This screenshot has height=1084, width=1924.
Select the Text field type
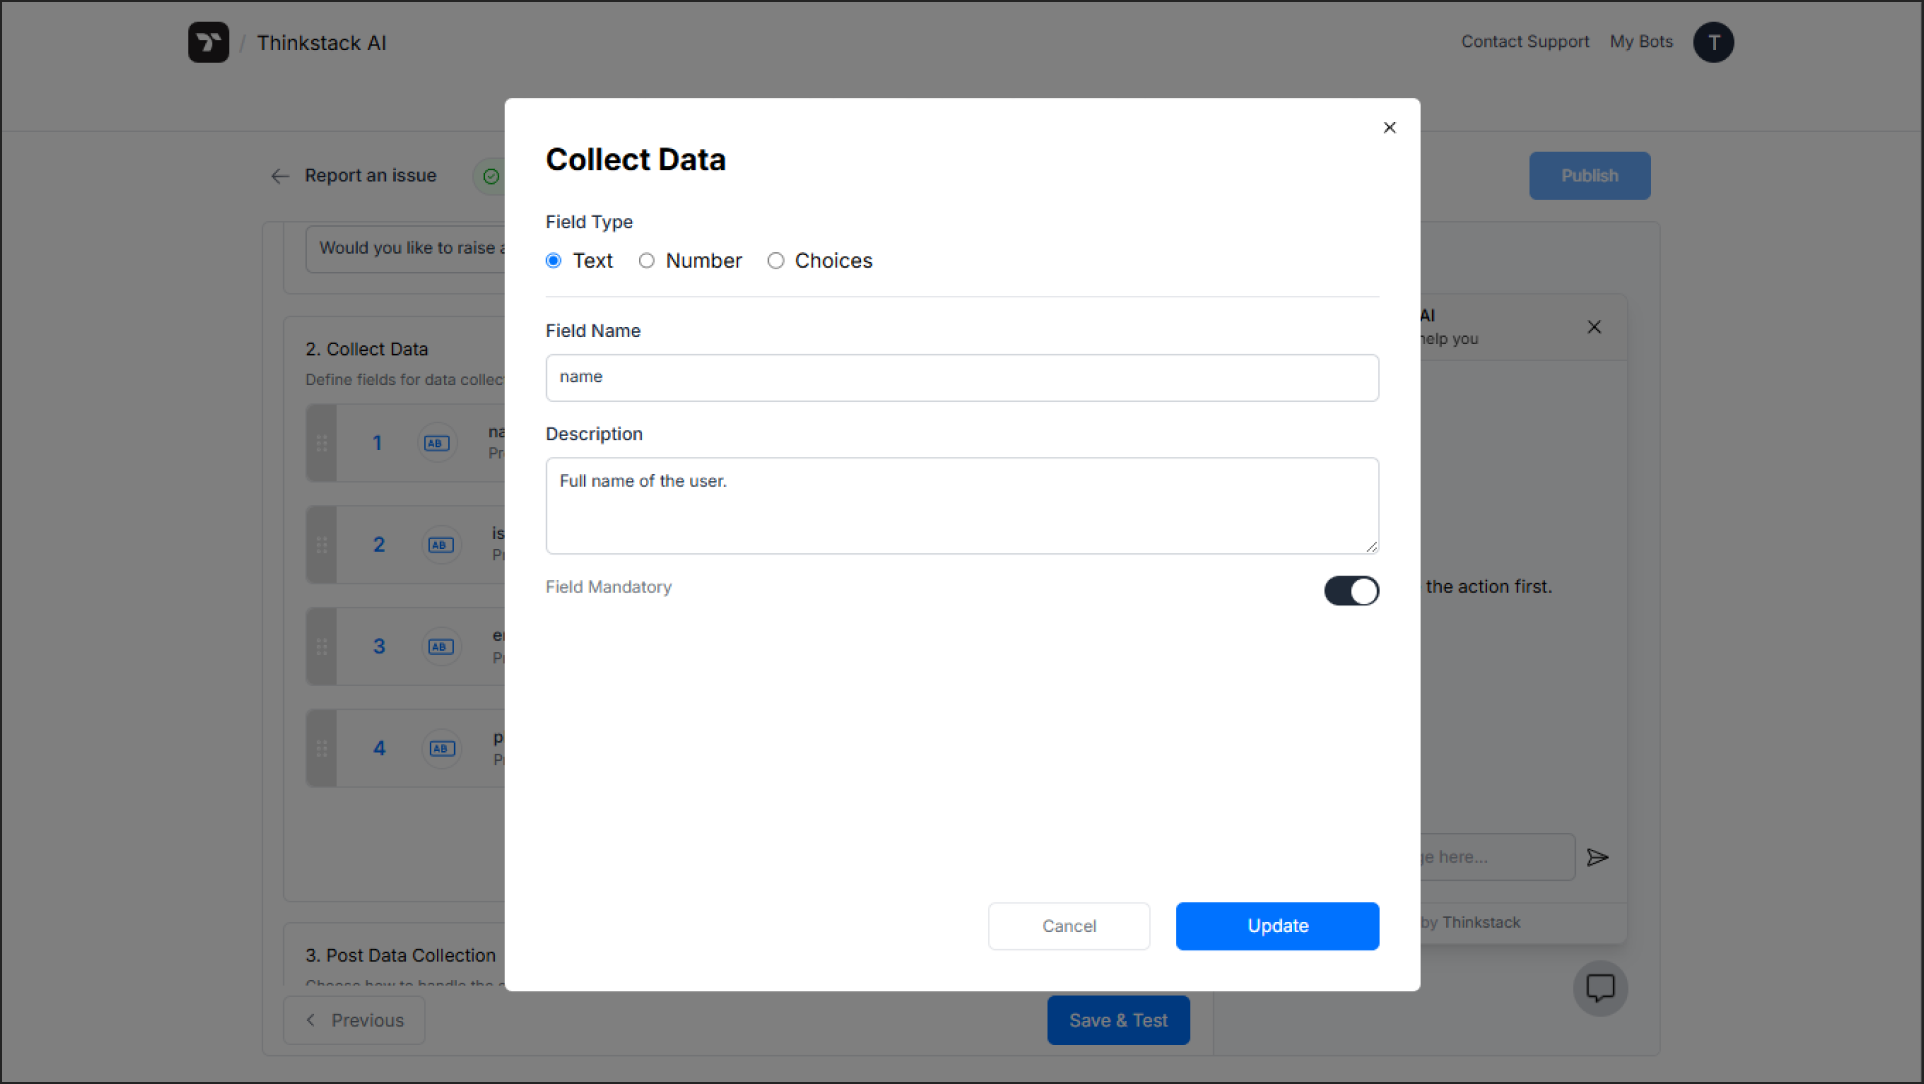[553, 261]
